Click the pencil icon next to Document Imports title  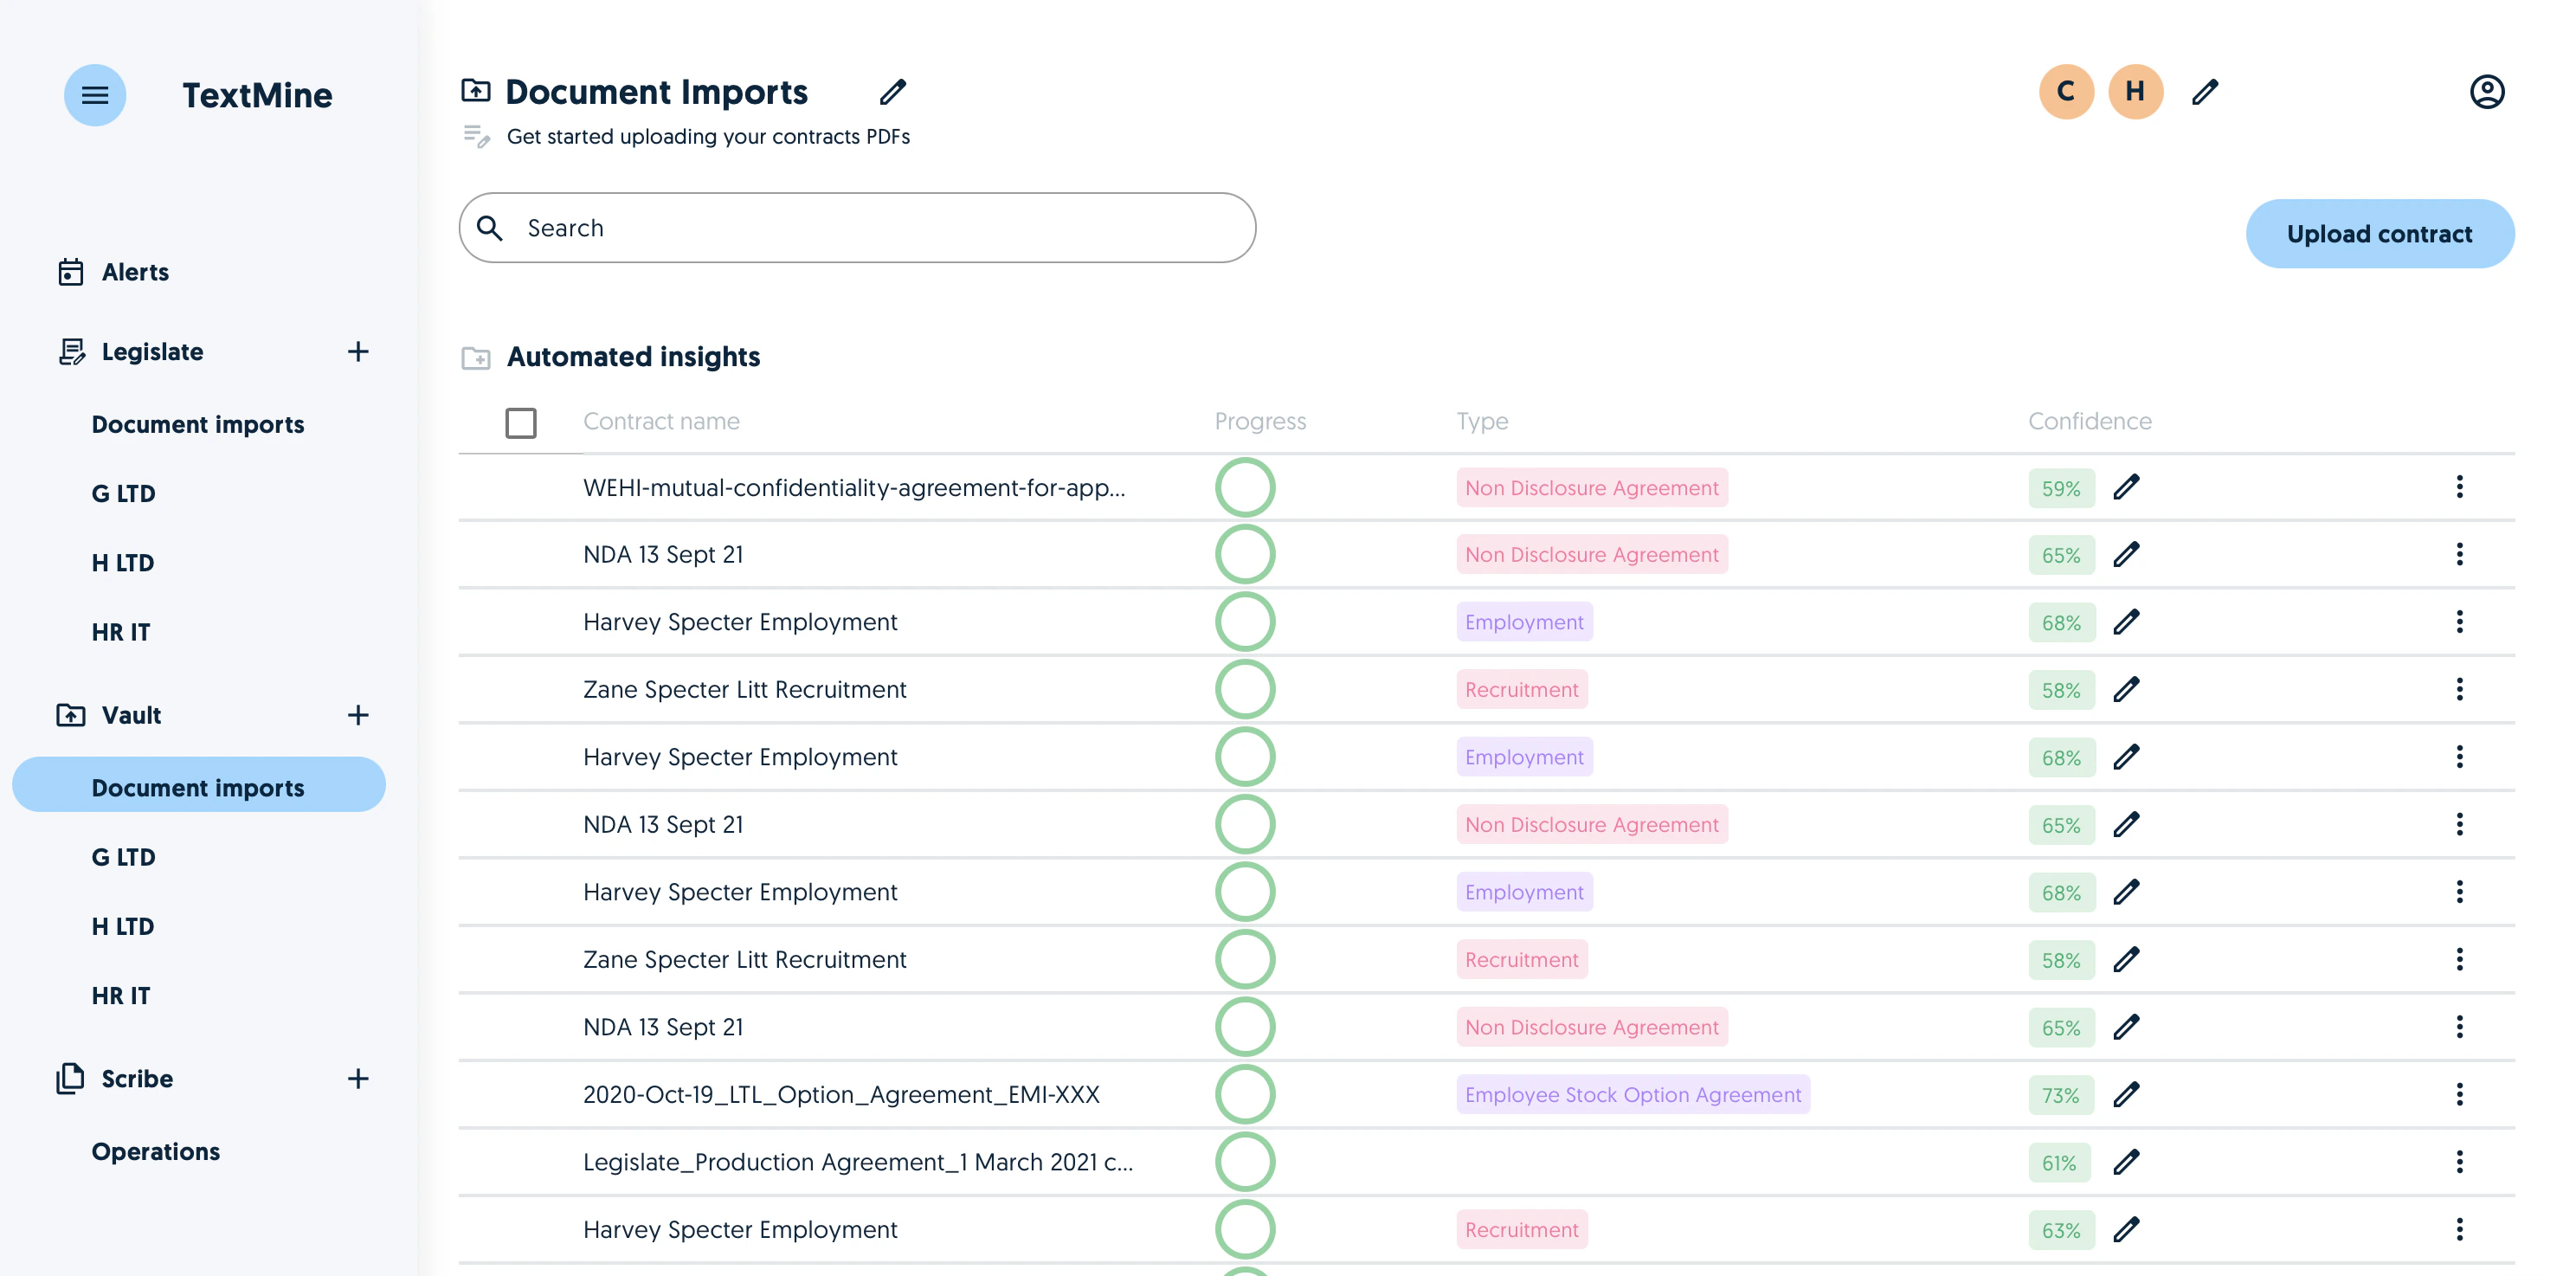click(x=893, y=92)
